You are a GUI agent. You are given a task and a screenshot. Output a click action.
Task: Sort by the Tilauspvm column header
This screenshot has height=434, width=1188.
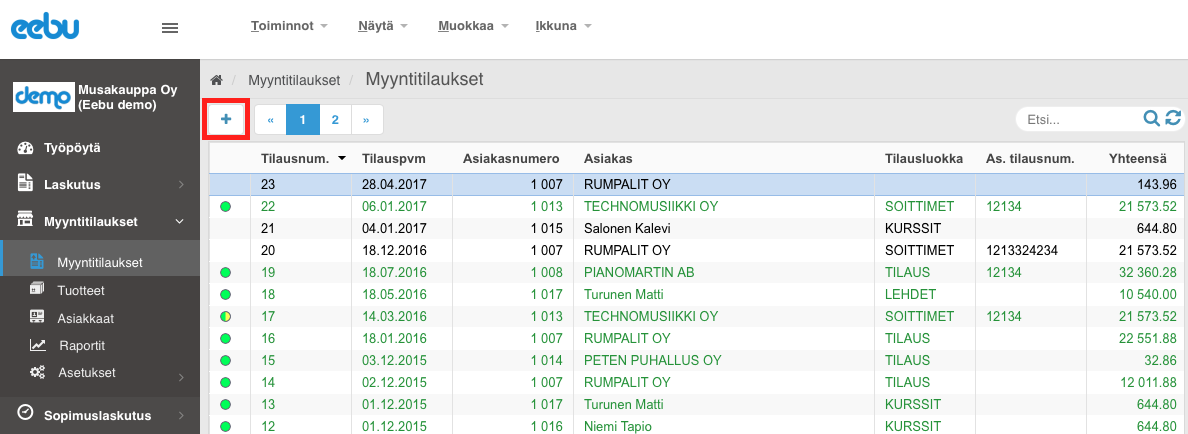click(394, 158)
